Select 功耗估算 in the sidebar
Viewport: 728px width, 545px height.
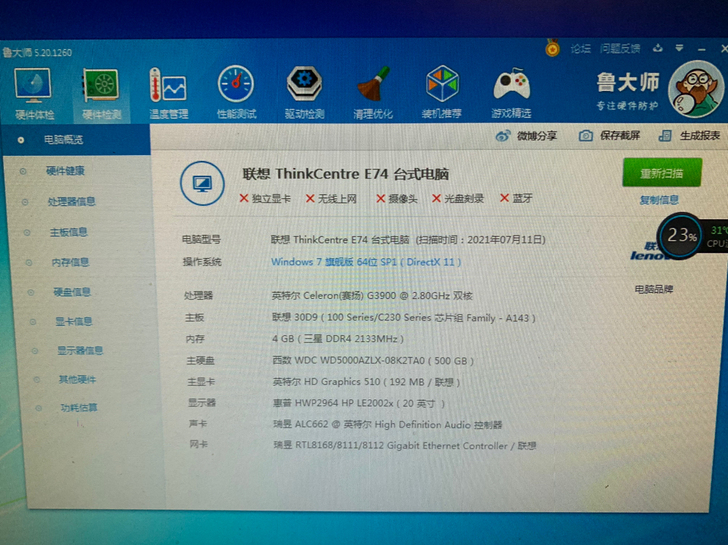click(79, 408)
